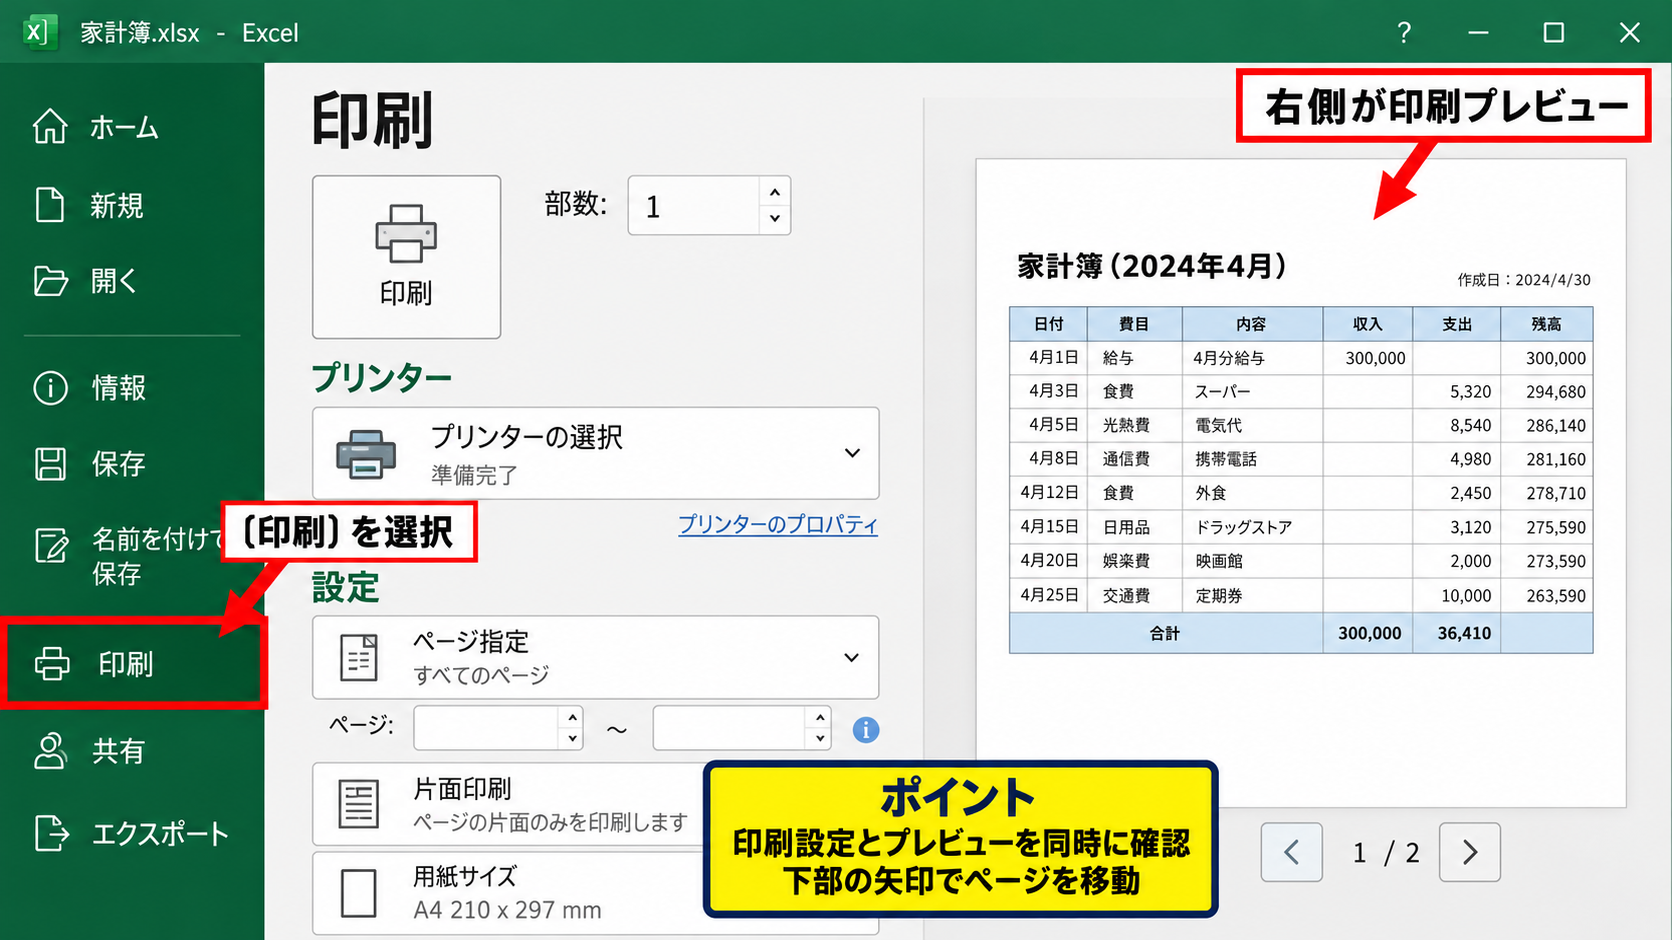The width and height of the screenshot is (1672, 940).
Task: Click the large 印刷 print button
Action: (406, 257)
